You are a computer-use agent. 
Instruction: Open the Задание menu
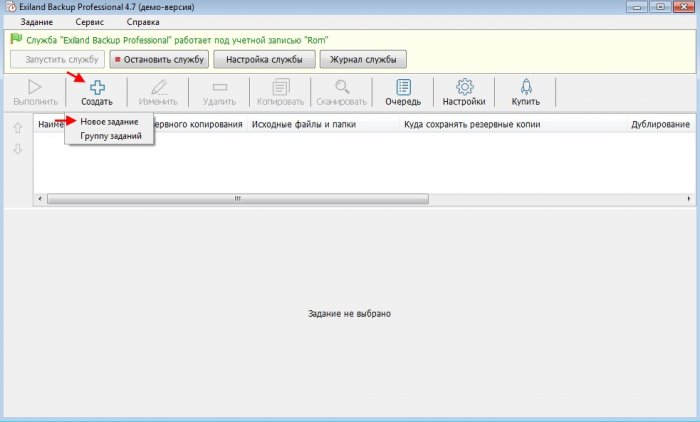[x=37, y=22]
